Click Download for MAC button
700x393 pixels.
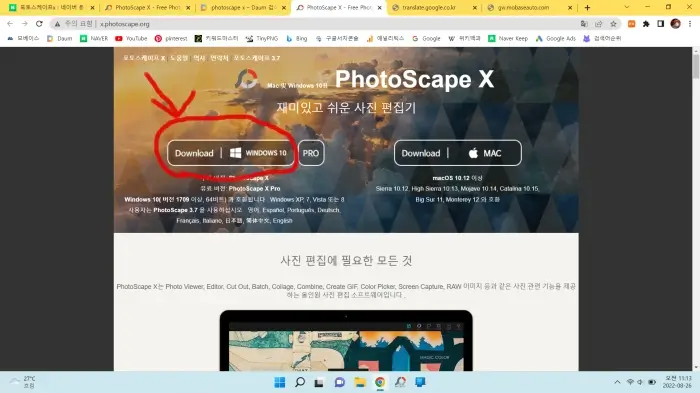point(458,153)
